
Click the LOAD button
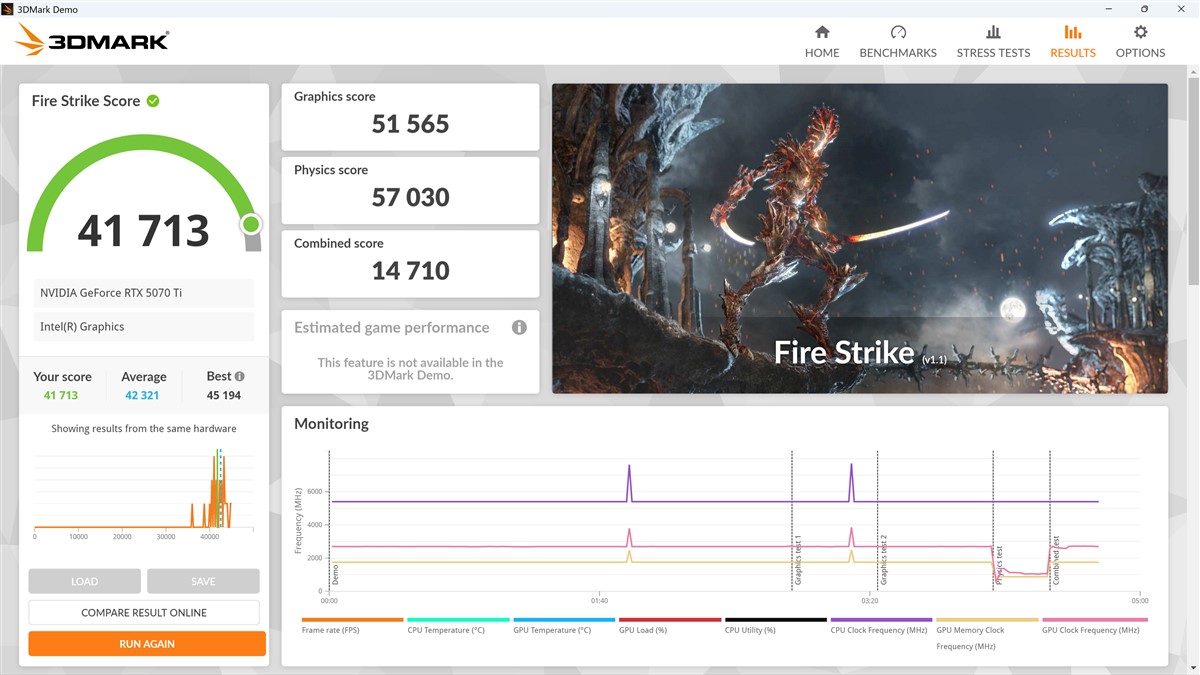(x=85, y=581)
